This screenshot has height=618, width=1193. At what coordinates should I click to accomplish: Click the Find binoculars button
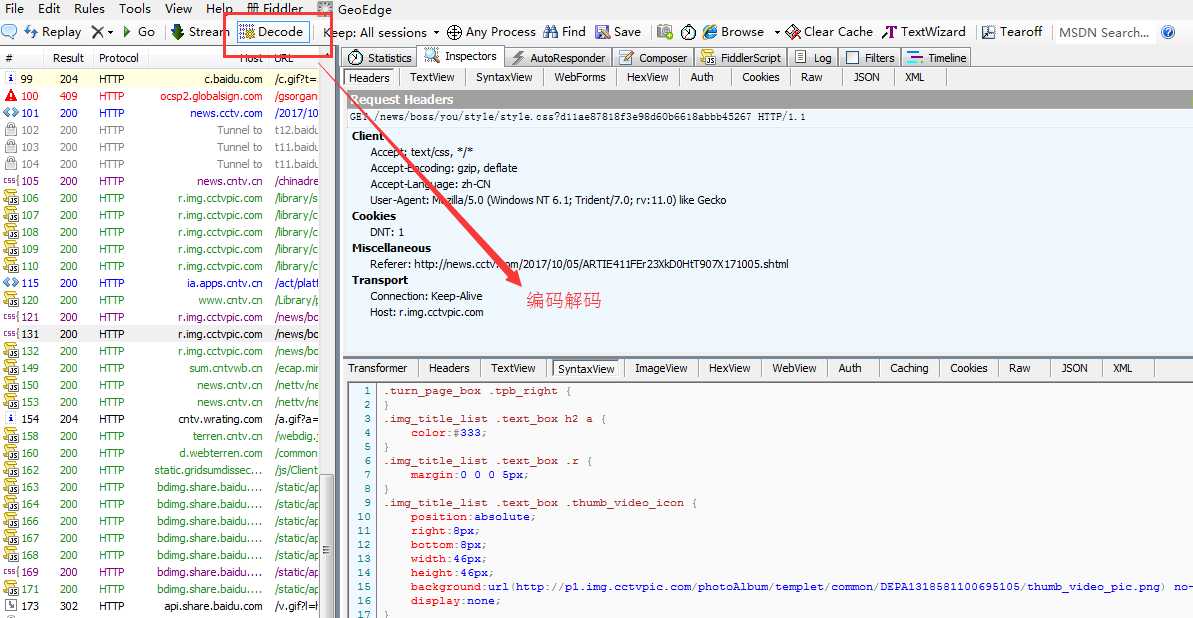[565, 32]
